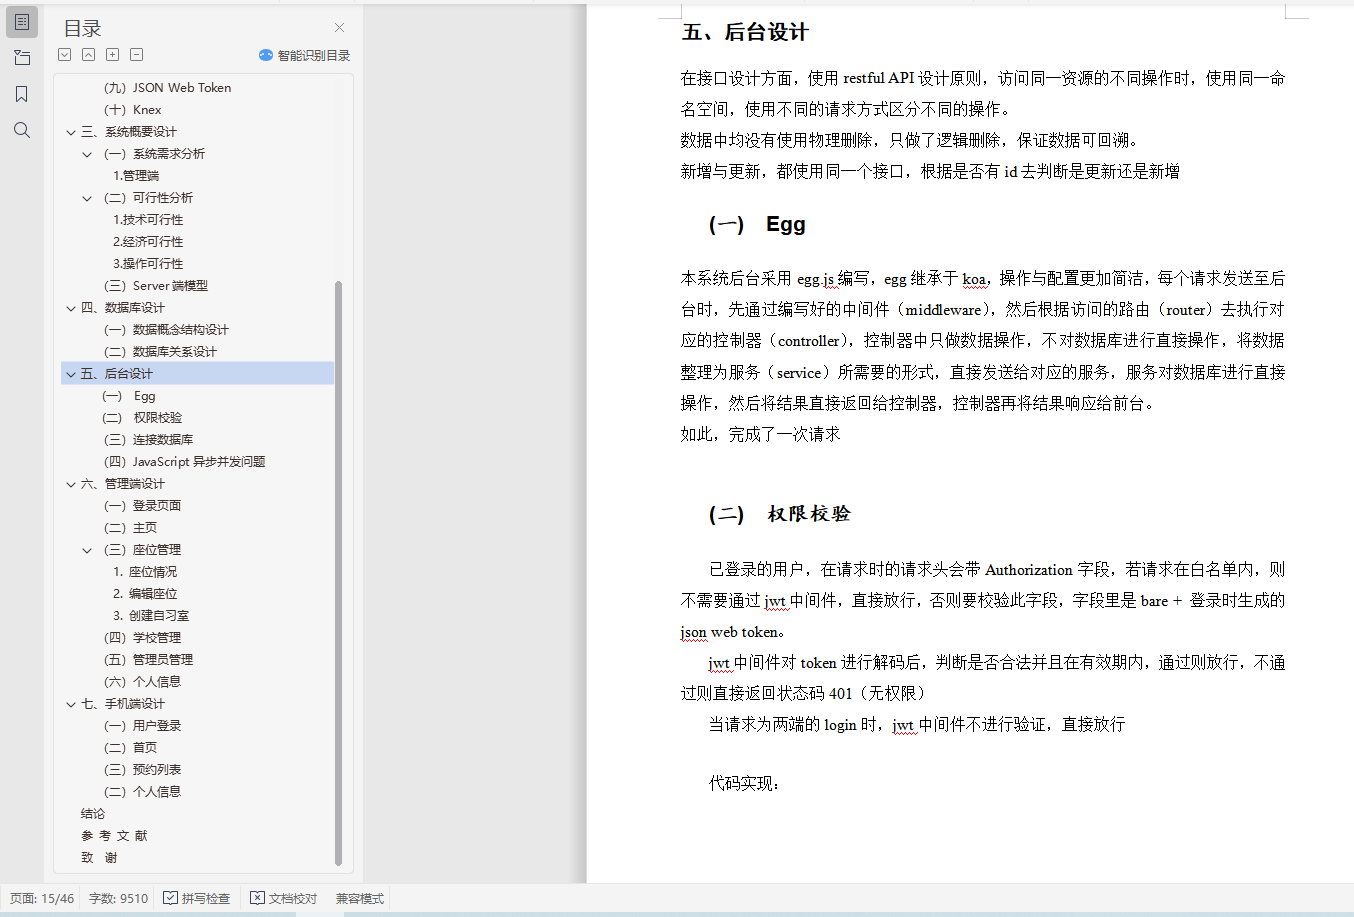This screenshot has height=917, width=1354.
Task: Select (二) 权限校验 in the outline
Action: coord(143,418)
